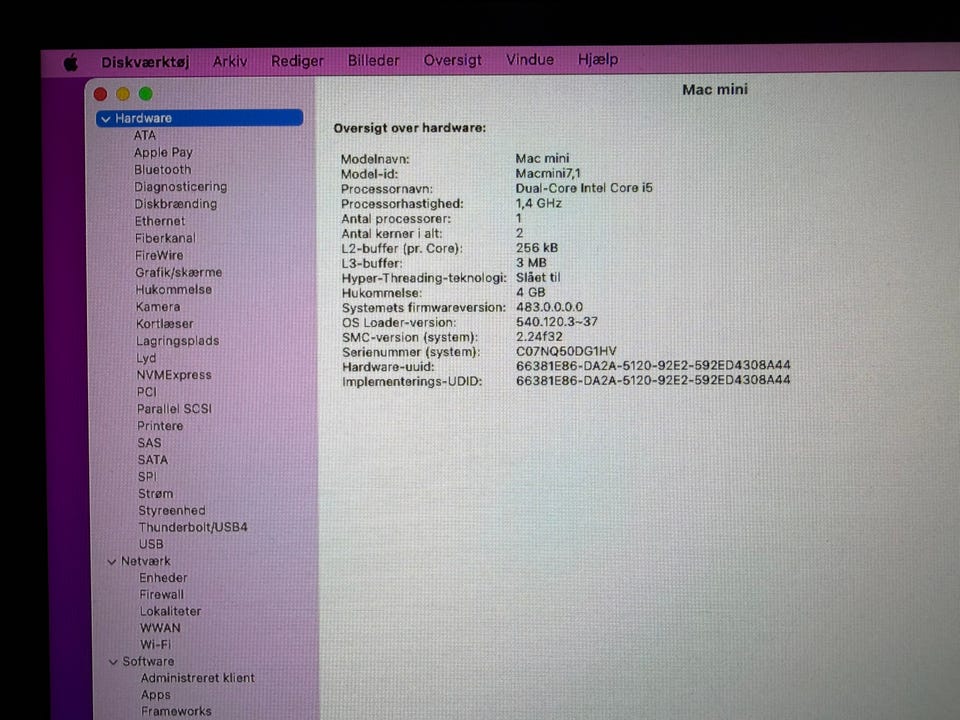Image resolution: width=960 pixels, height=720 pixels.
Task: Select Hukommelse in the sidebar list
Action: tap(174, 290)
